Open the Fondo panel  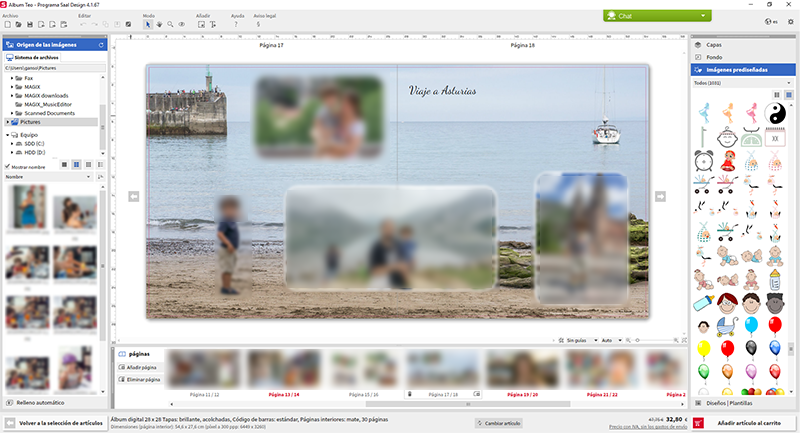point(743,57)
